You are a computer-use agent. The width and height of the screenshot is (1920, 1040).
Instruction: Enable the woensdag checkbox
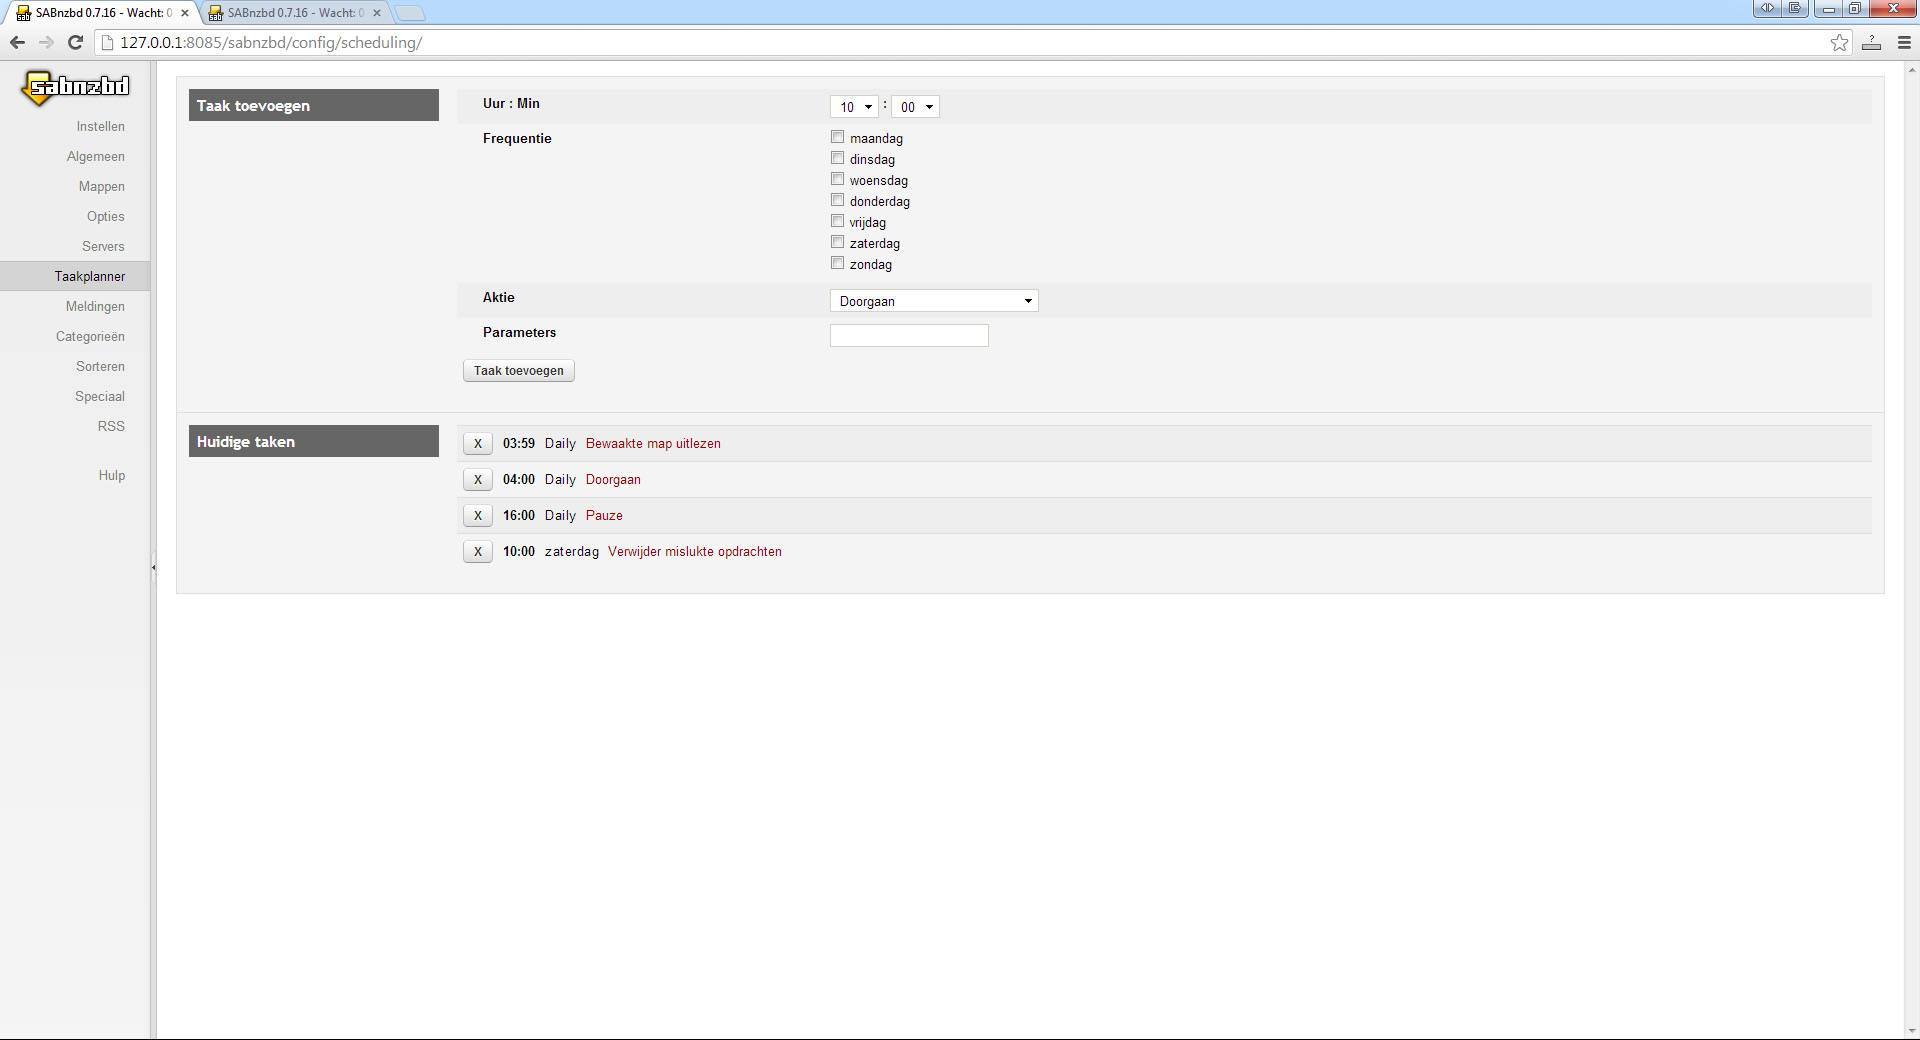(x=838, y=179)
